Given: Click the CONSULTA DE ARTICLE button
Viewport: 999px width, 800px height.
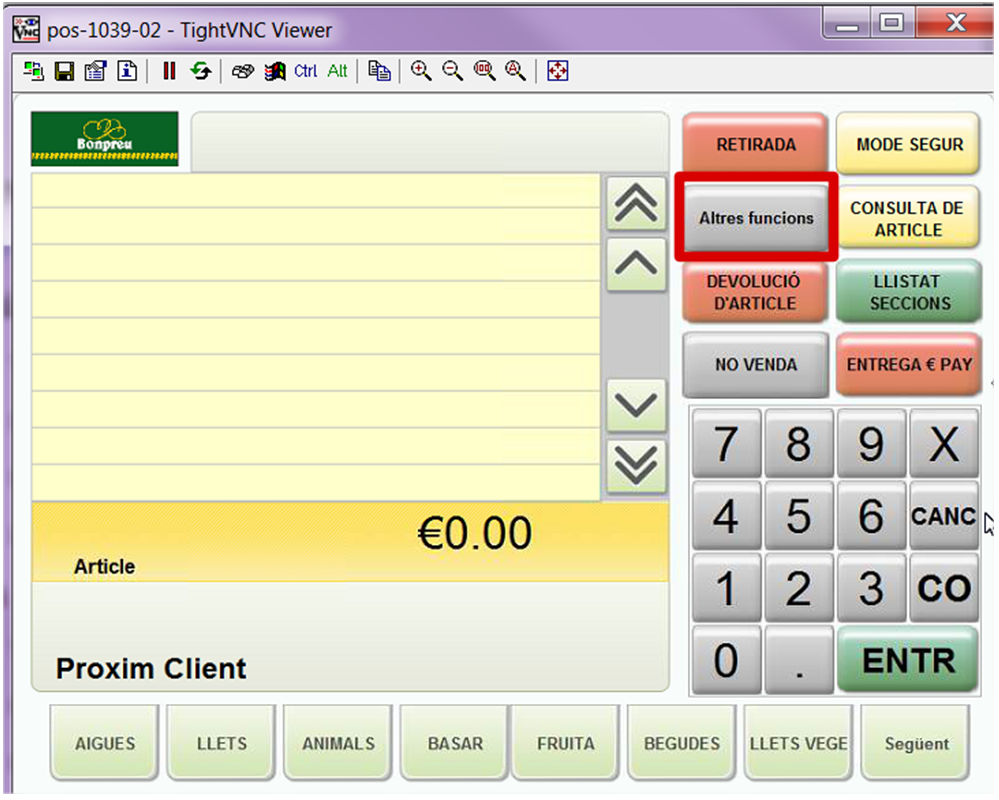Looking at the screenshot, I should pos(907,218).
